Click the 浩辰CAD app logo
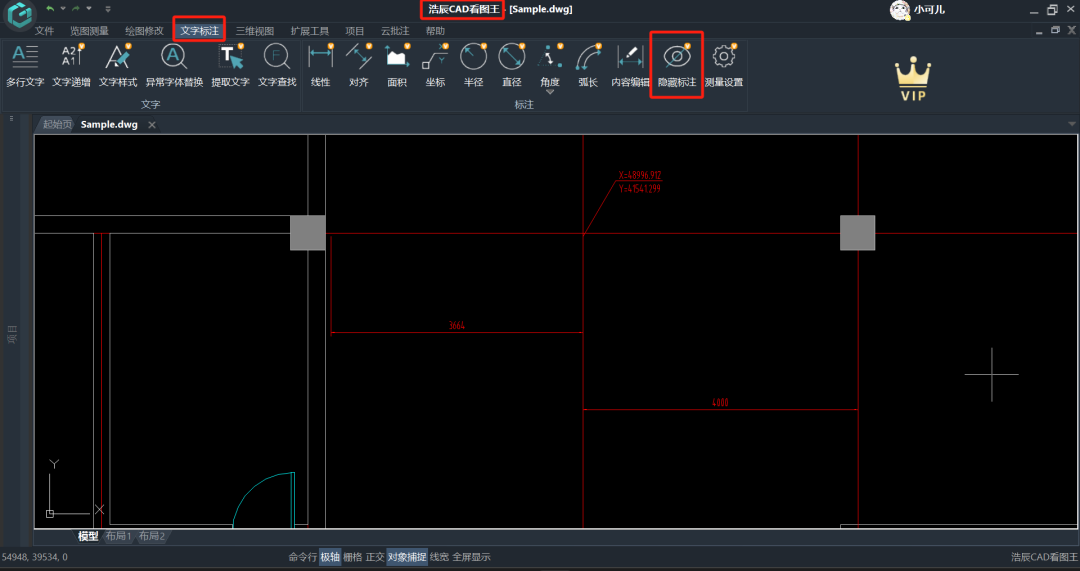The width and height of the screenshot is (1080, 571). coord(20,14)
